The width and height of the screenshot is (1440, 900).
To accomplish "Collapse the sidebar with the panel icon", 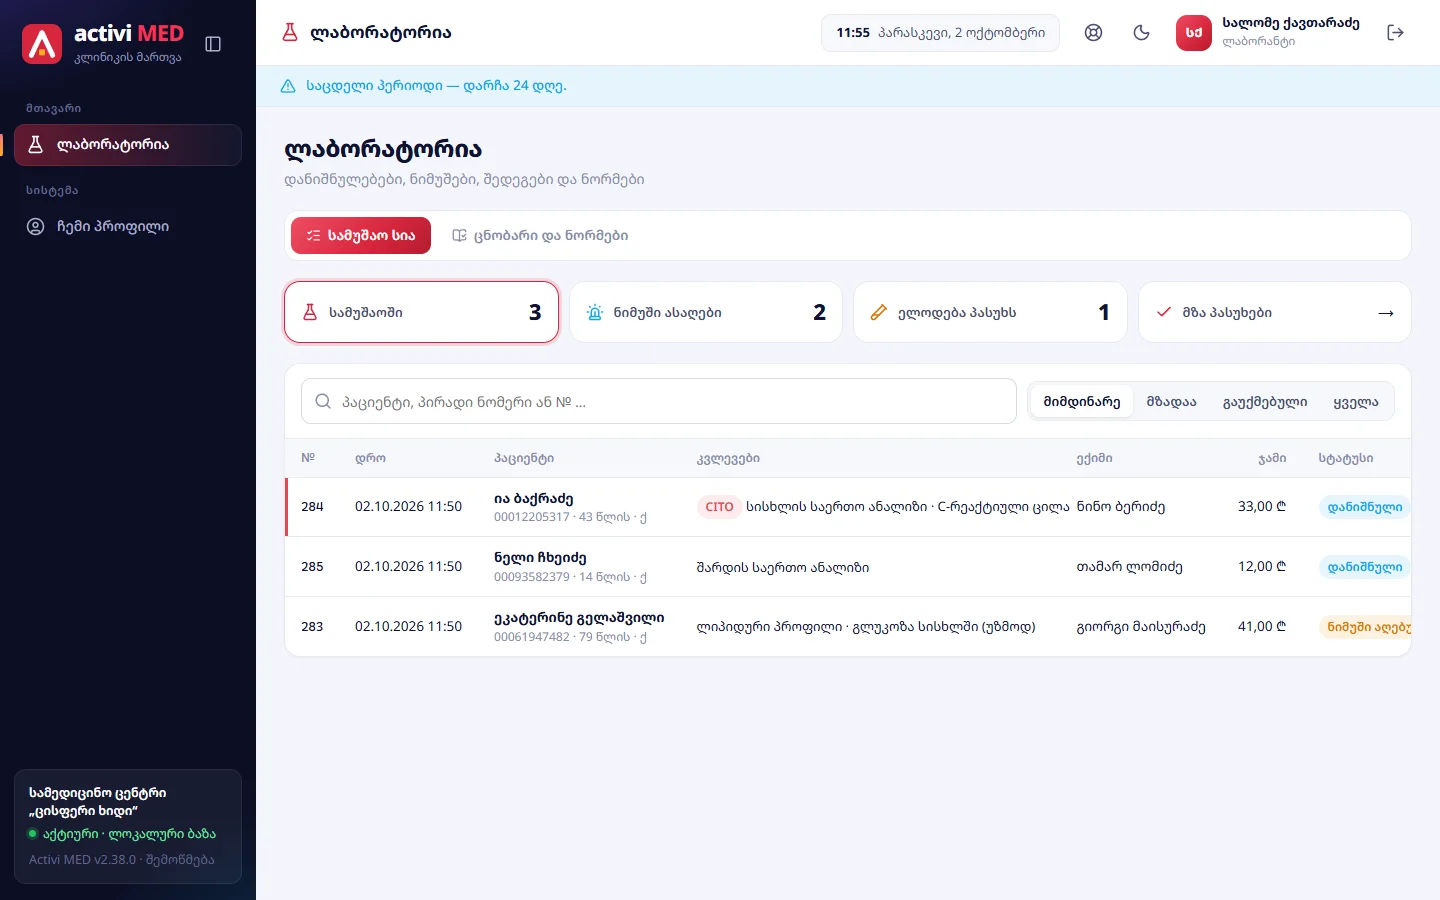I will click(213, 44).
